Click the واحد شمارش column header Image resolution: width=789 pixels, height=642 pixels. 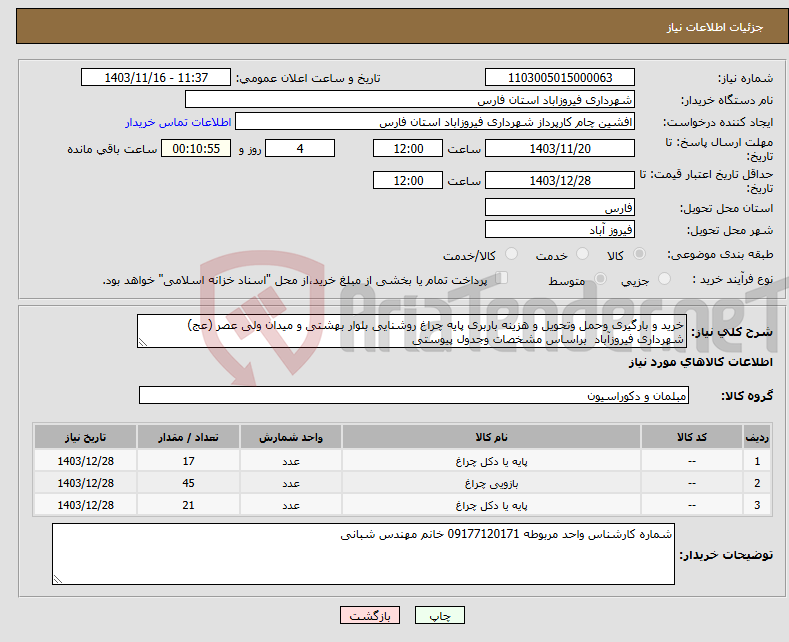coord(291,437)
